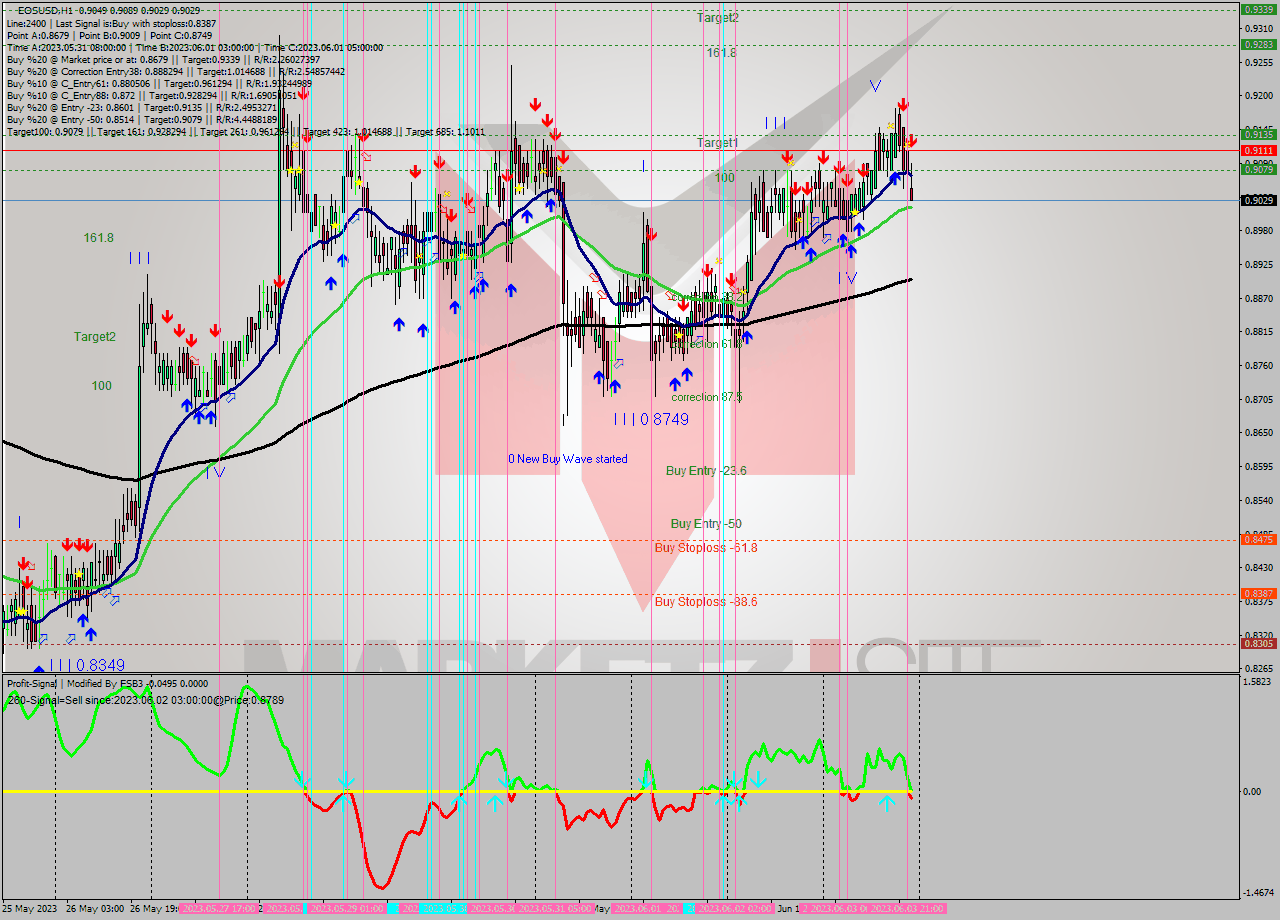The width and height of the screenshot is (1280, 920).
Task: Click the 'Buy Entry -23.6' label
Action: tap(706, 470)
